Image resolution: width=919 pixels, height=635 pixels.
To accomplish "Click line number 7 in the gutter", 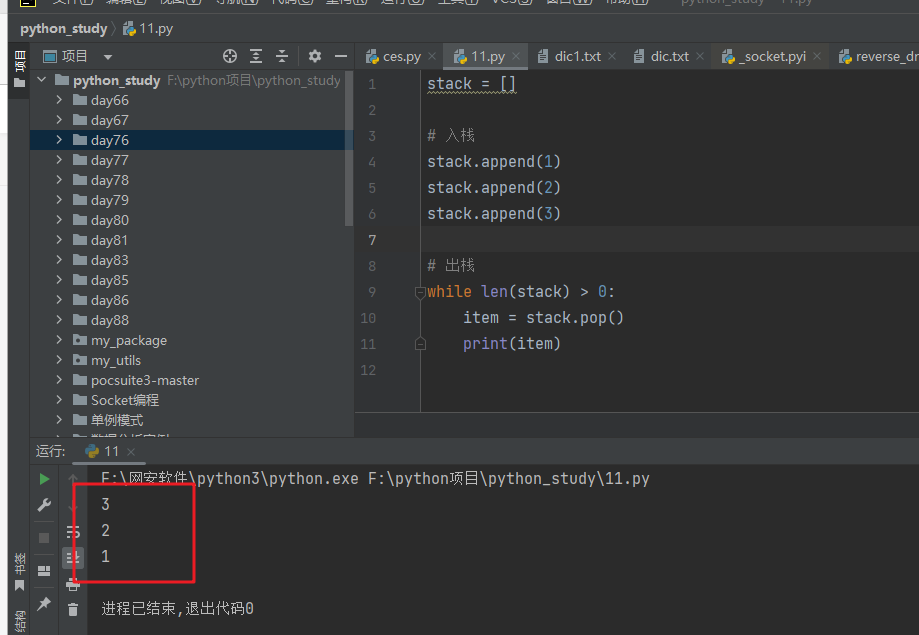I will click(372, 240).
